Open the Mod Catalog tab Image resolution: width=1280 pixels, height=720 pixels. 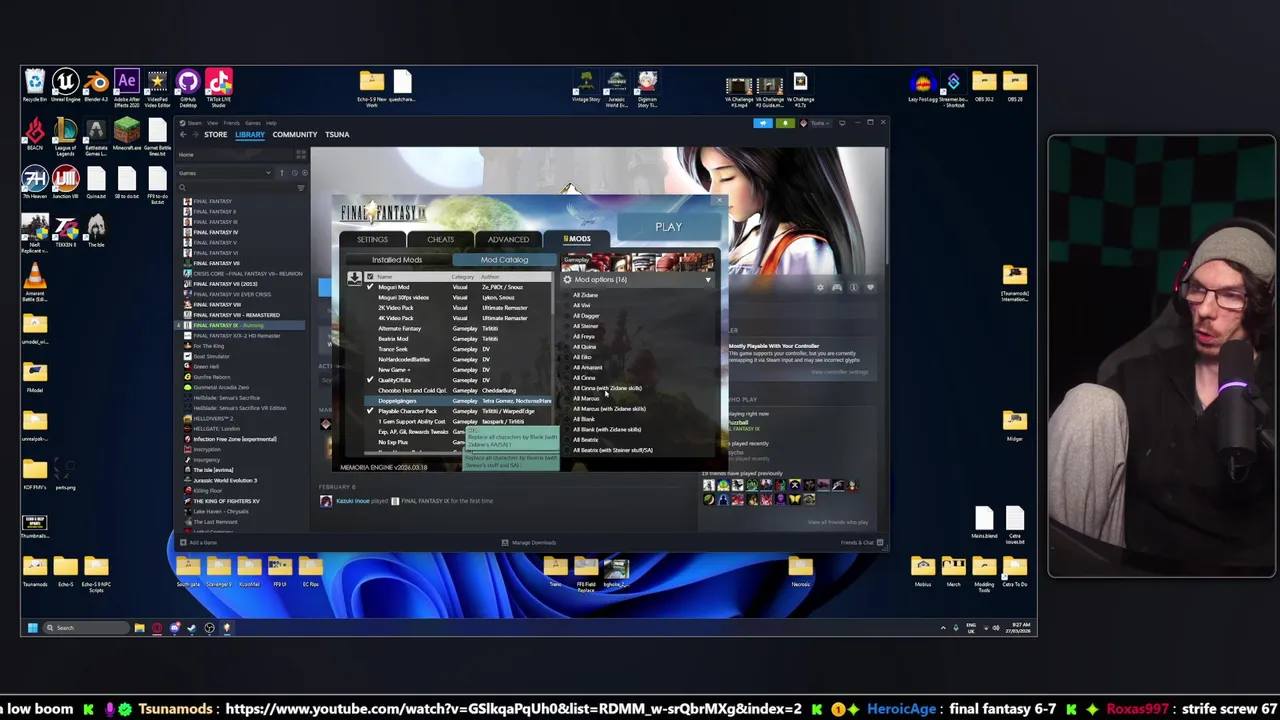[504, 260]
